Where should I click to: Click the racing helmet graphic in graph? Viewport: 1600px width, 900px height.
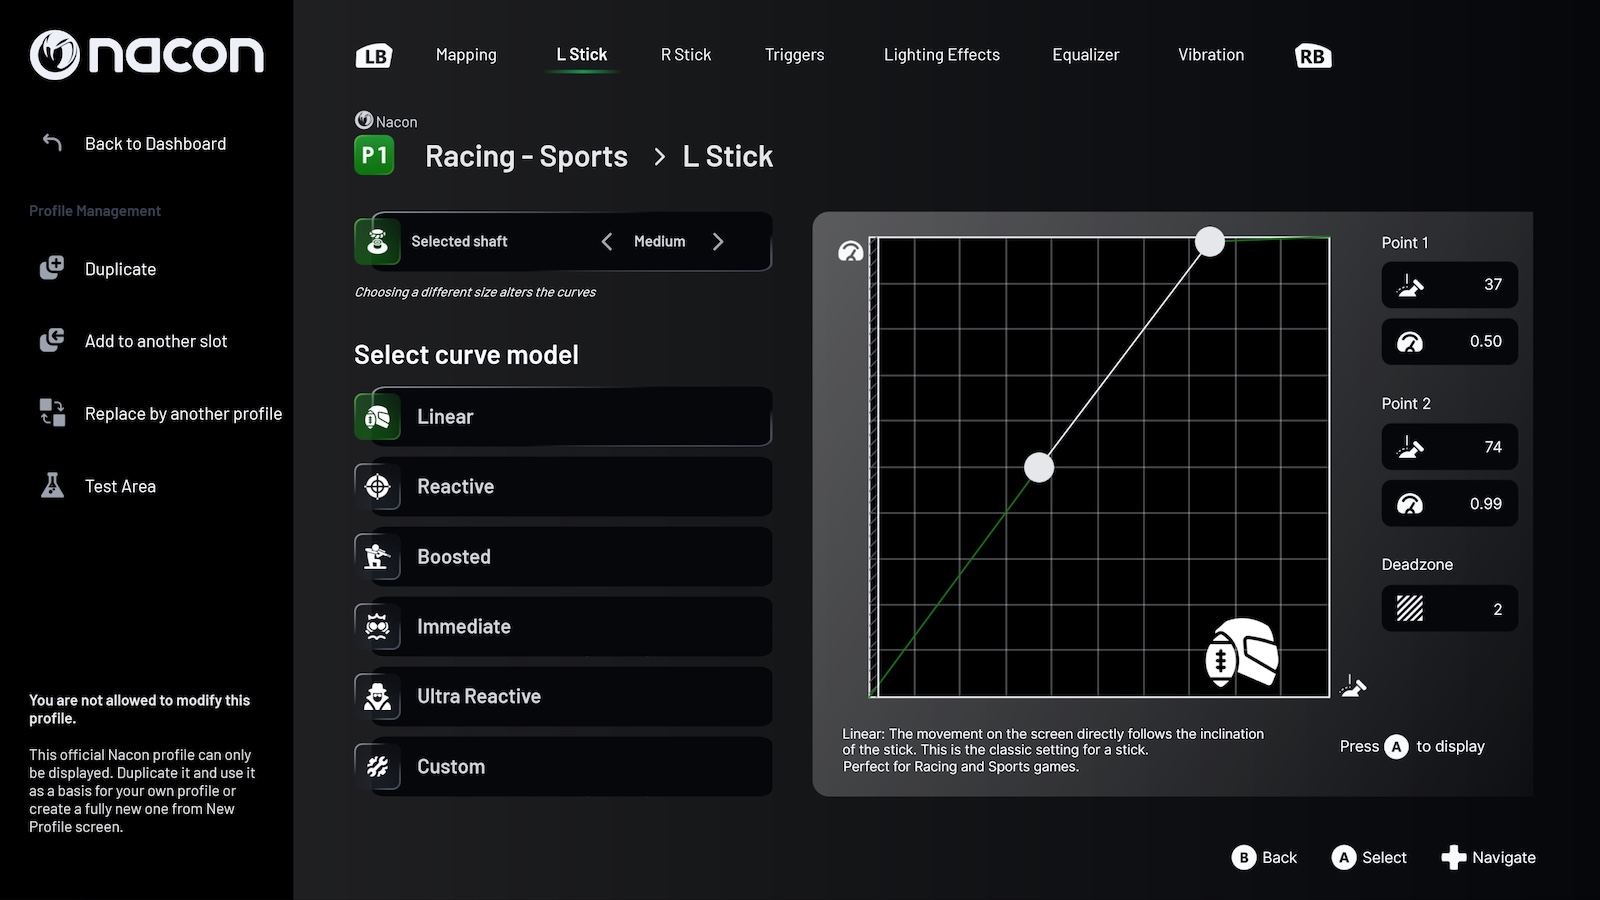tap(1242, 652)
